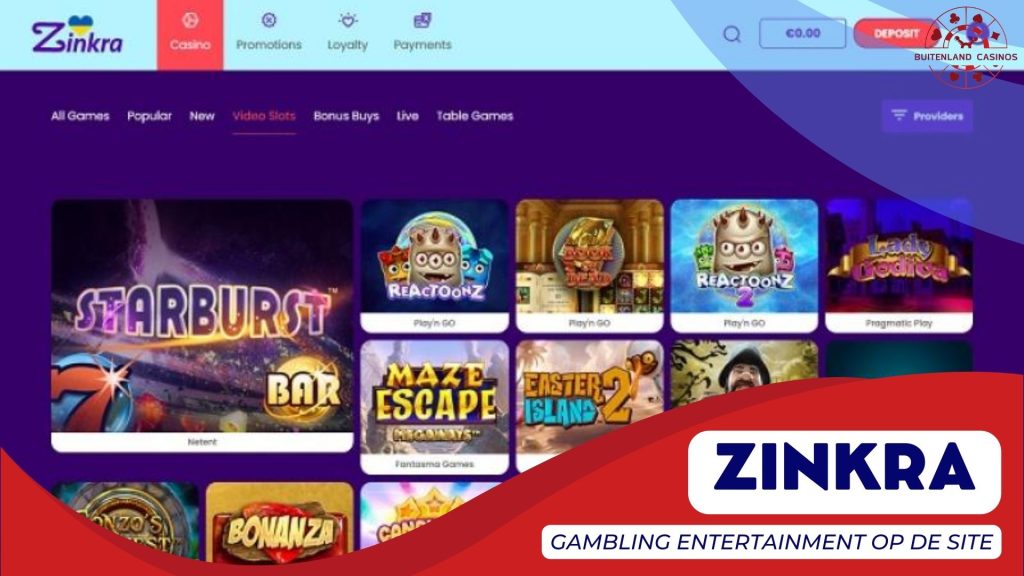This screenshot has height=576, width=1024.
Task: Click the Buitenland Casinos badge logo
Action: point(965,47)
